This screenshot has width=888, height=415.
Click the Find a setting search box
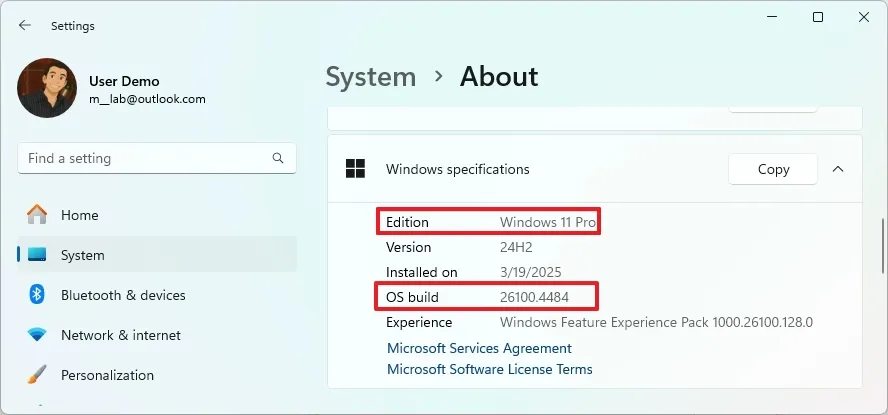[x=157, y=158]
